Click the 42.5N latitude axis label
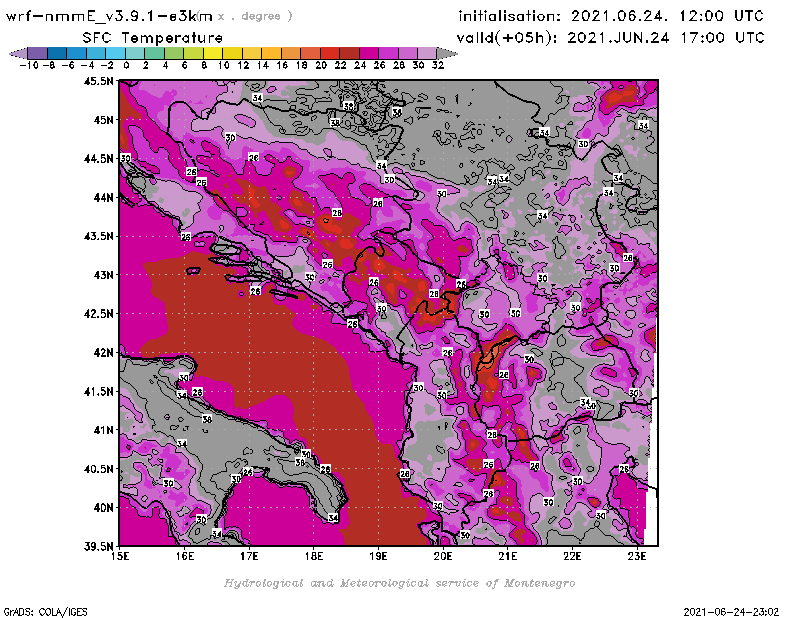The image size is (800, 618). 99,314
